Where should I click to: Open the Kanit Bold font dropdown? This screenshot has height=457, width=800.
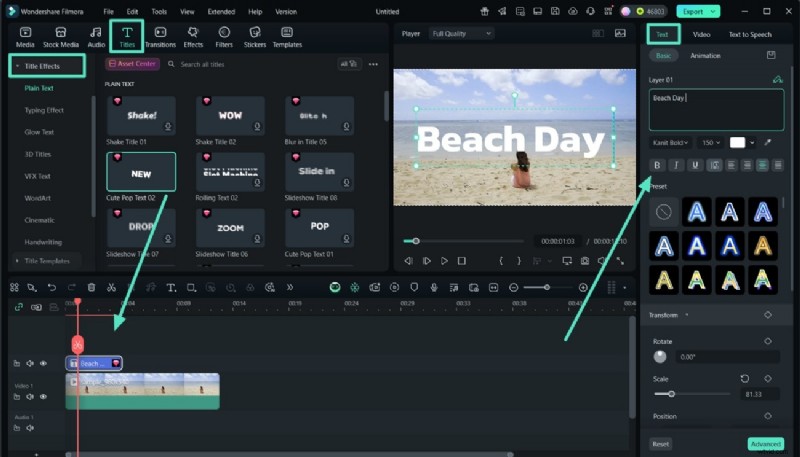coord(671,143)
